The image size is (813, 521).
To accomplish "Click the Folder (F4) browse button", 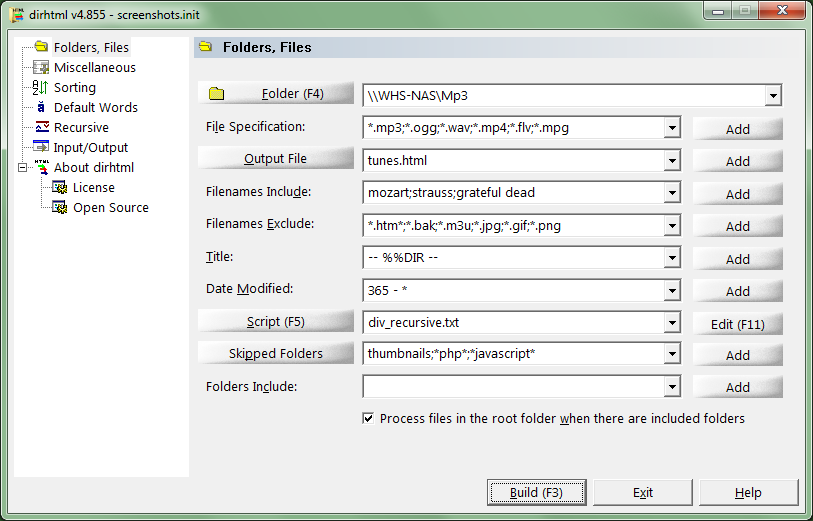I will click(x=276, y=93).
